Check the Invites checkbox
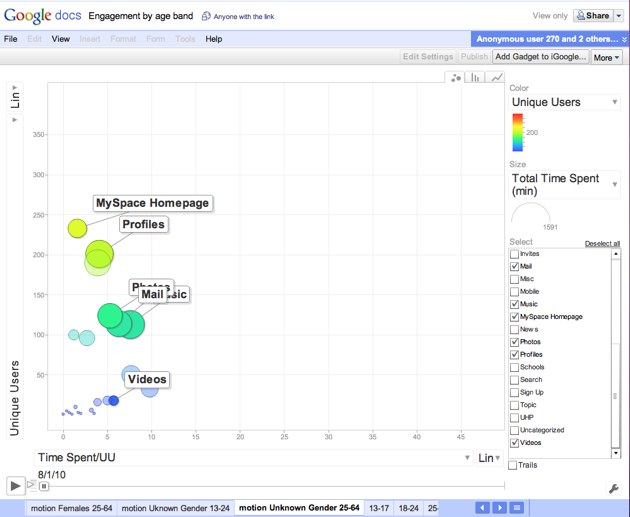Screen dimensions: 630x517 (514, 254)
